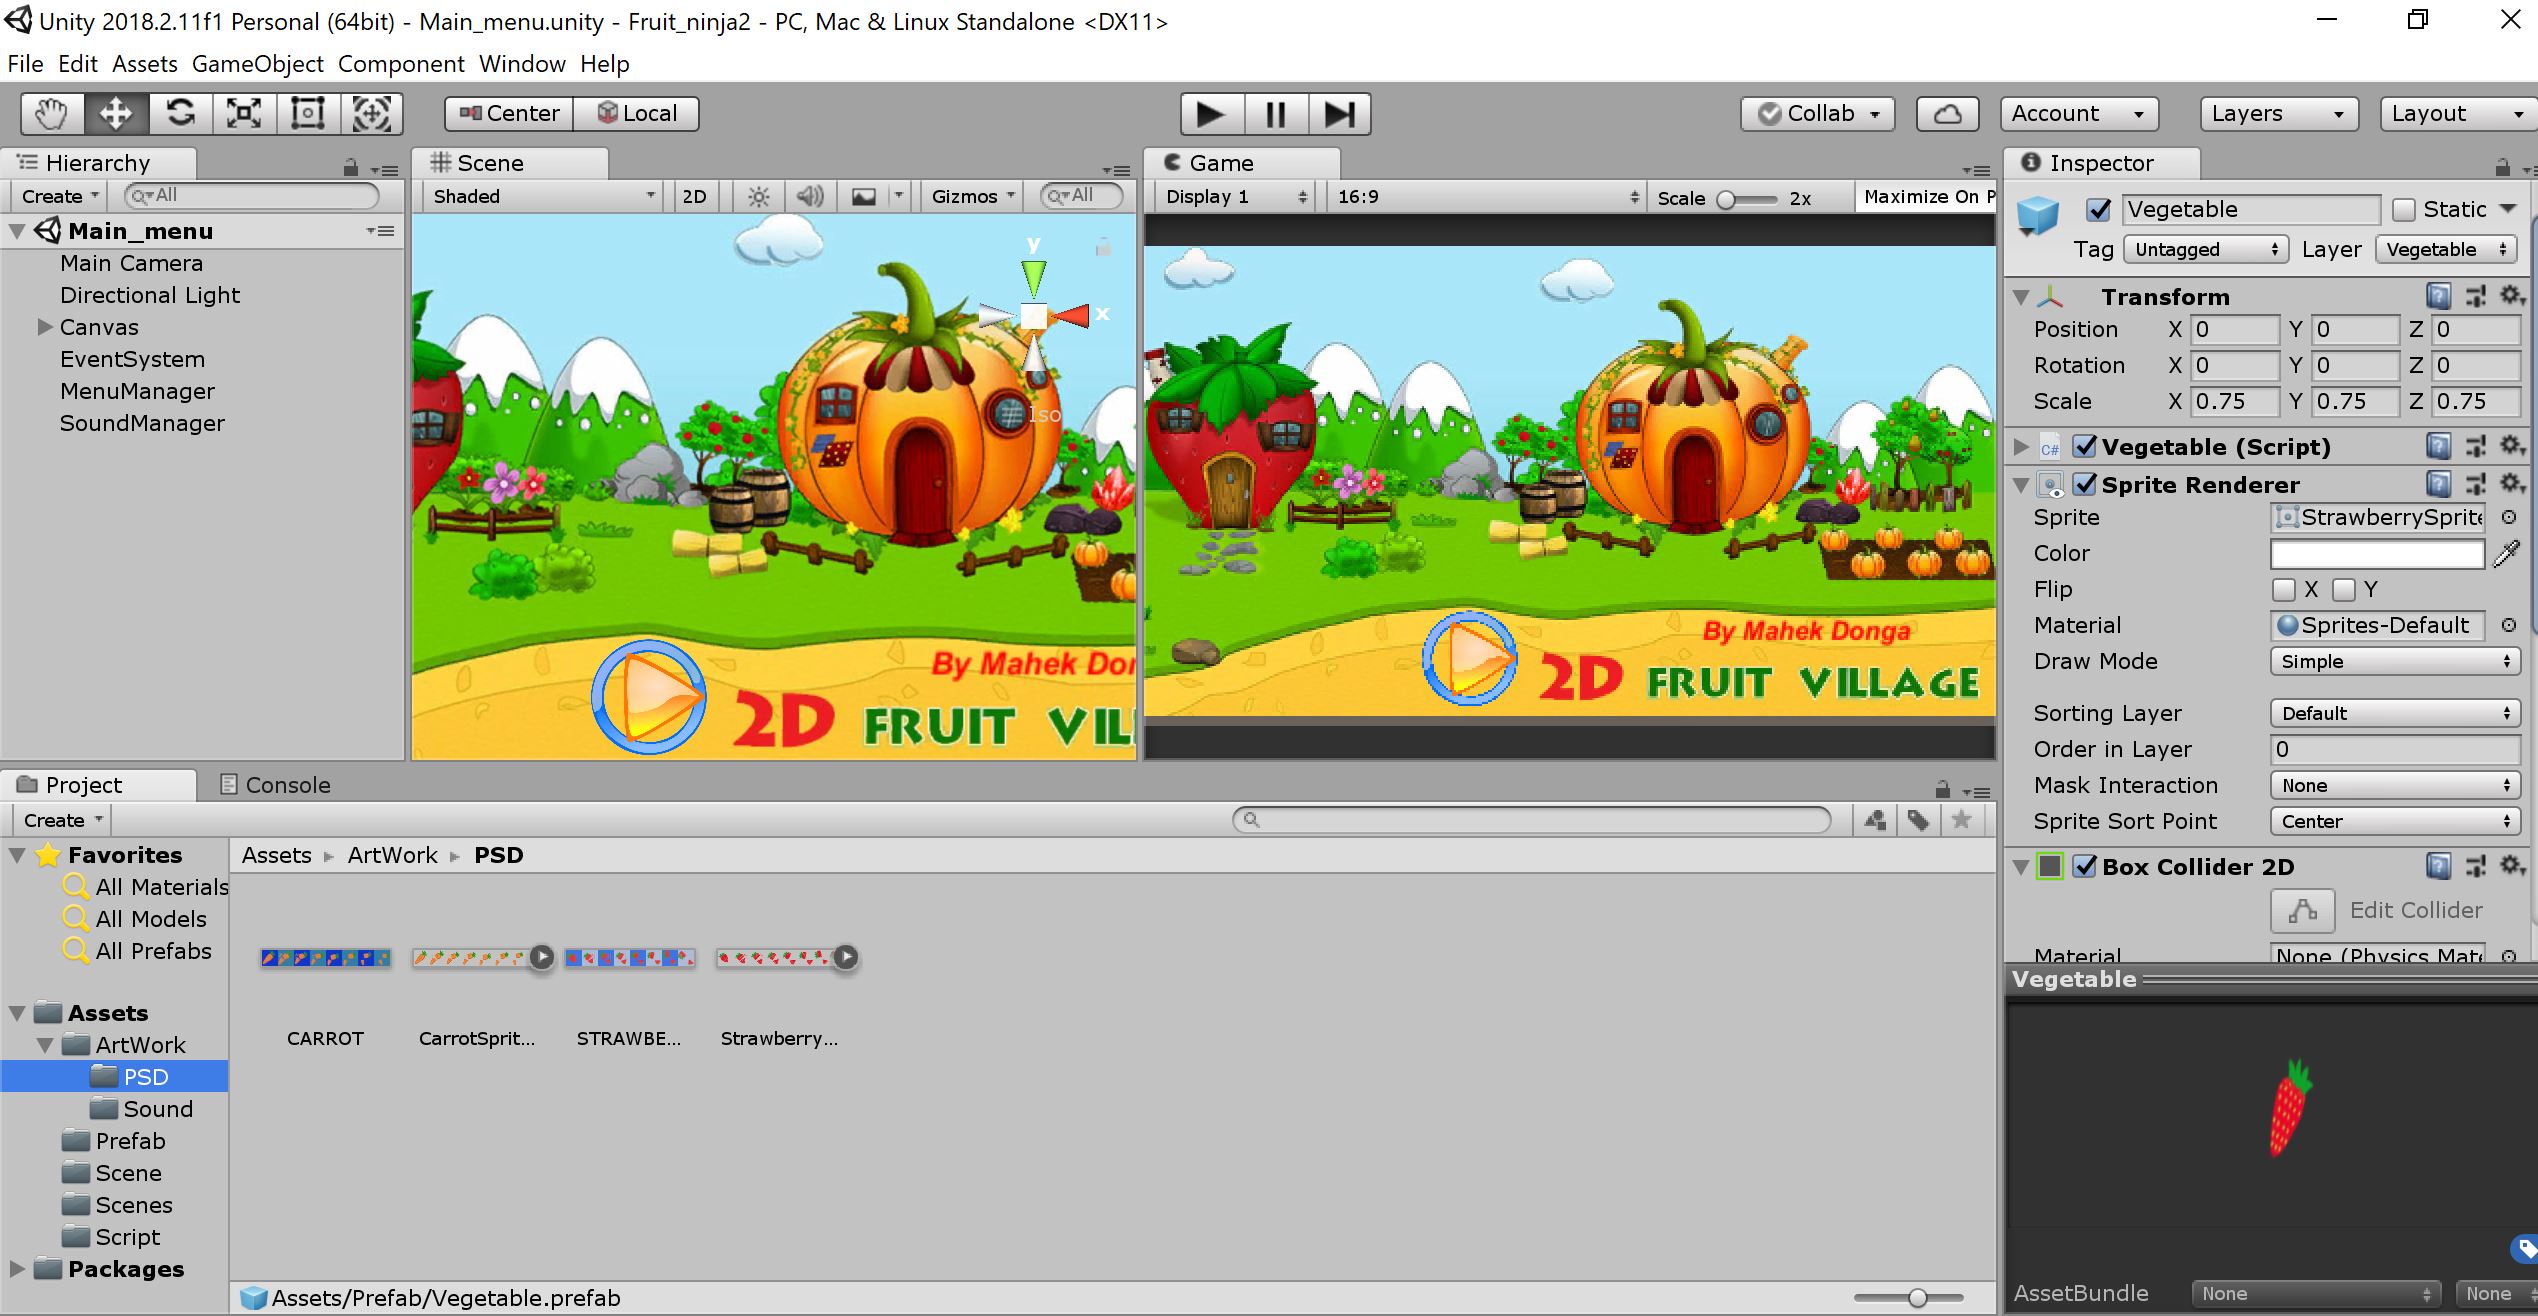Select the Rotate tool
Screen dimensions: 2538x1316
pyautogui.click(x=180, y=113)
